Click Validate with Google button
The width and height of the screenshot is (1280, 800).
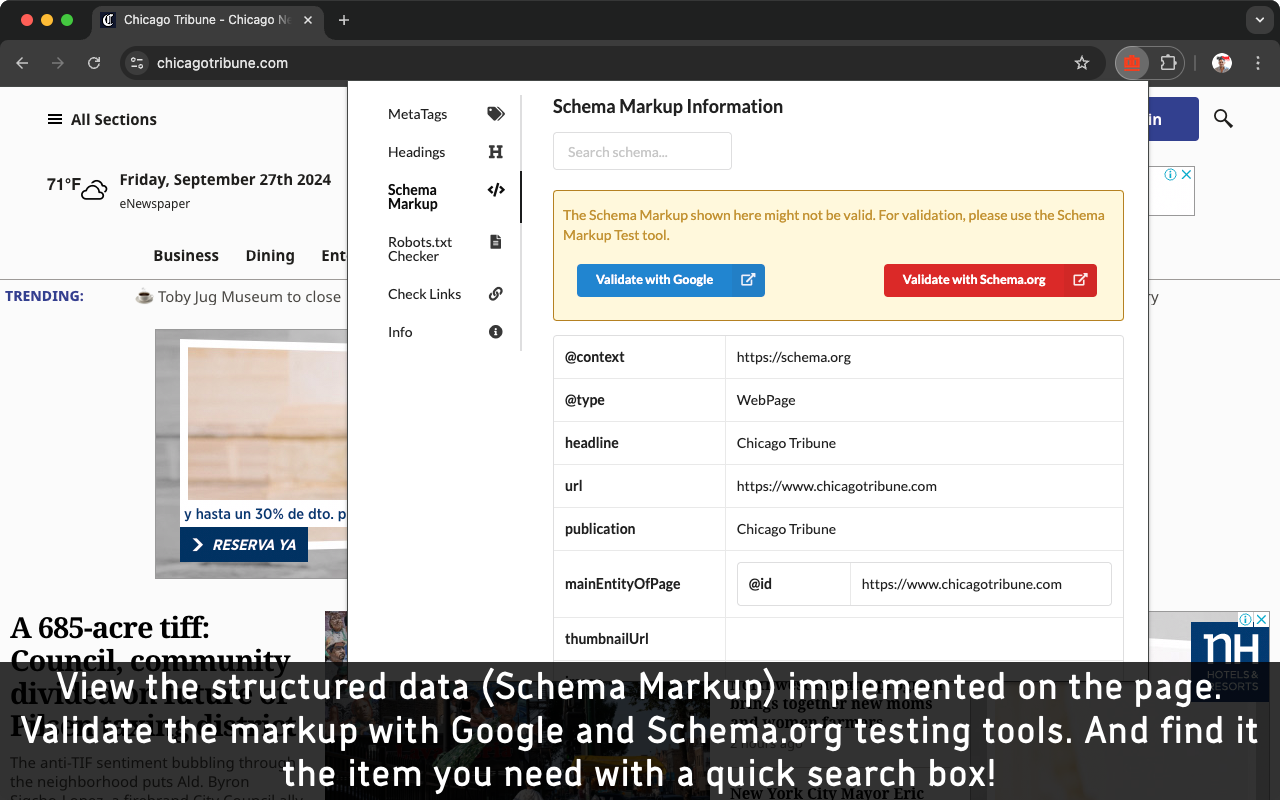pyautogui.click(x=670, y=280)
